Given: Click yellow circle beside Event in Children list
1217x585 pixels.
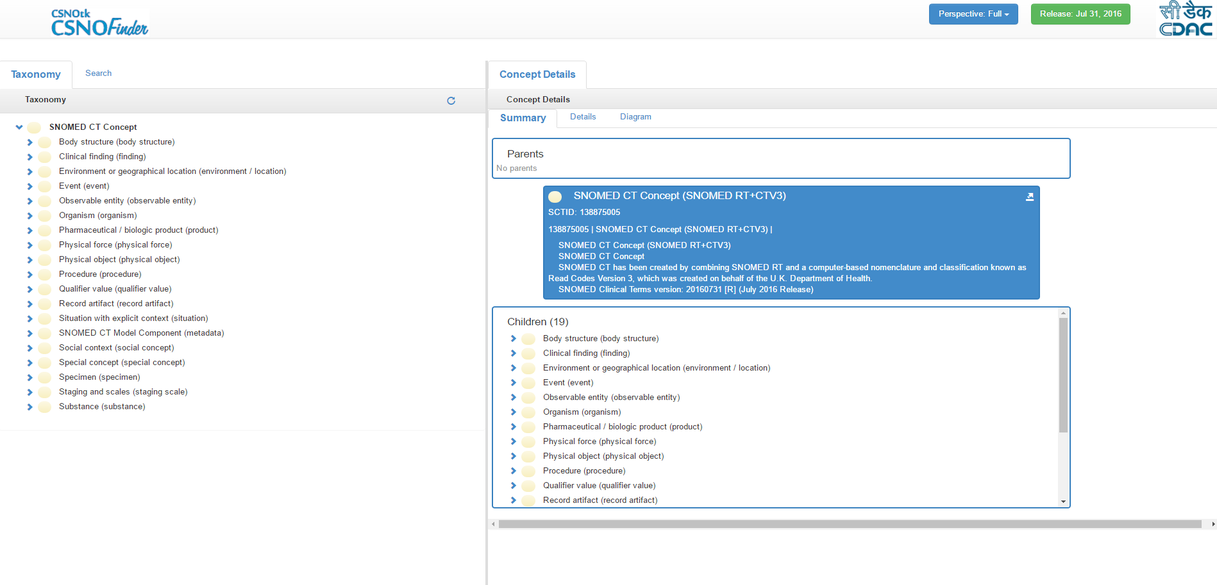Looking at the screenshot, I should point(529,383).
